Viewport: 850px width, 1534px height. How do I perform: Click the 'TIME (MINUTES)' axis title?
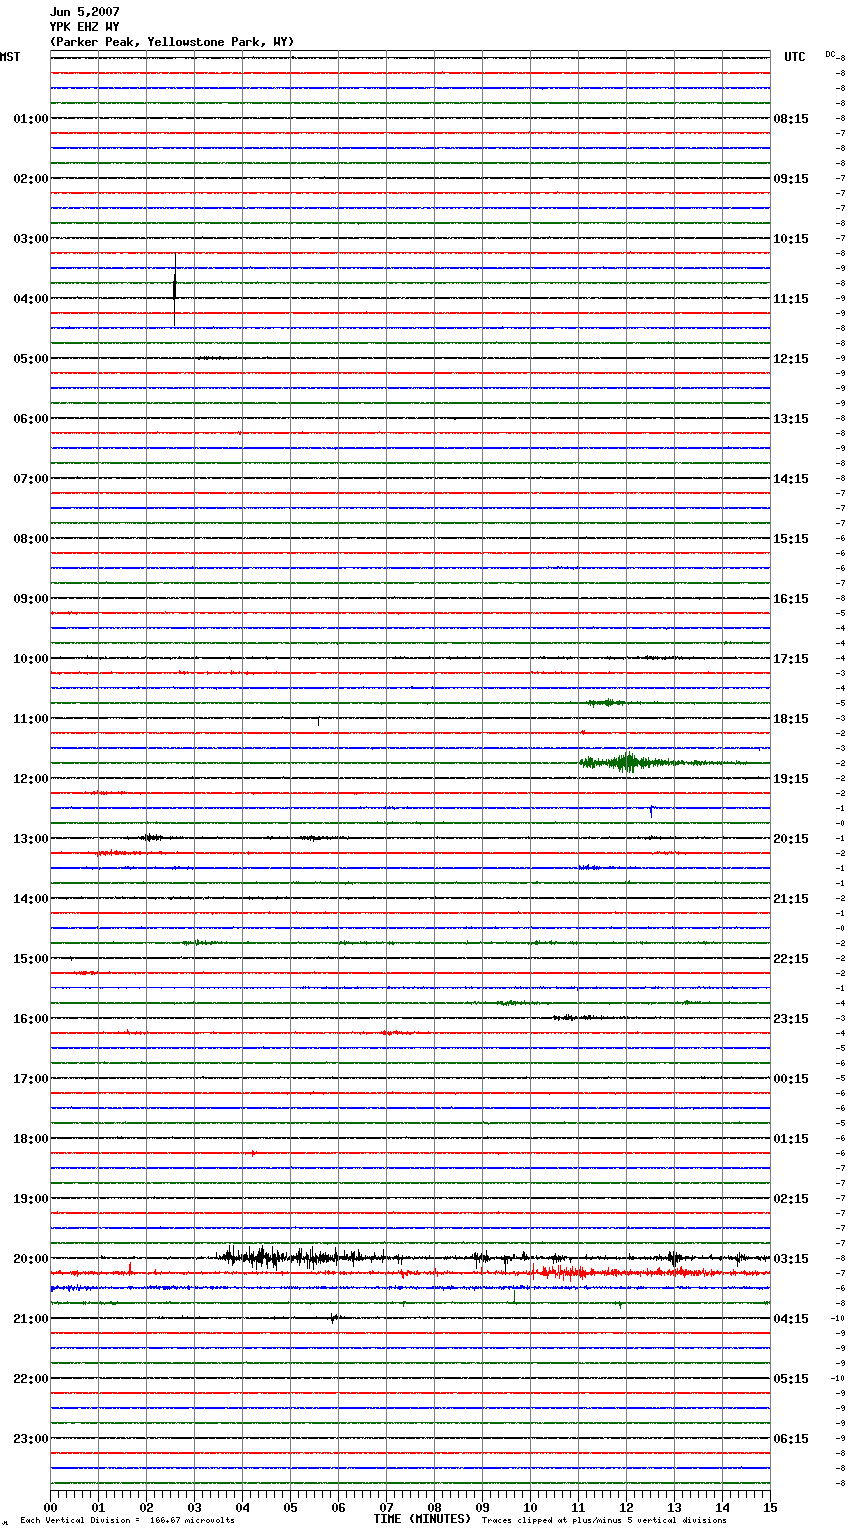[422, 1519]
